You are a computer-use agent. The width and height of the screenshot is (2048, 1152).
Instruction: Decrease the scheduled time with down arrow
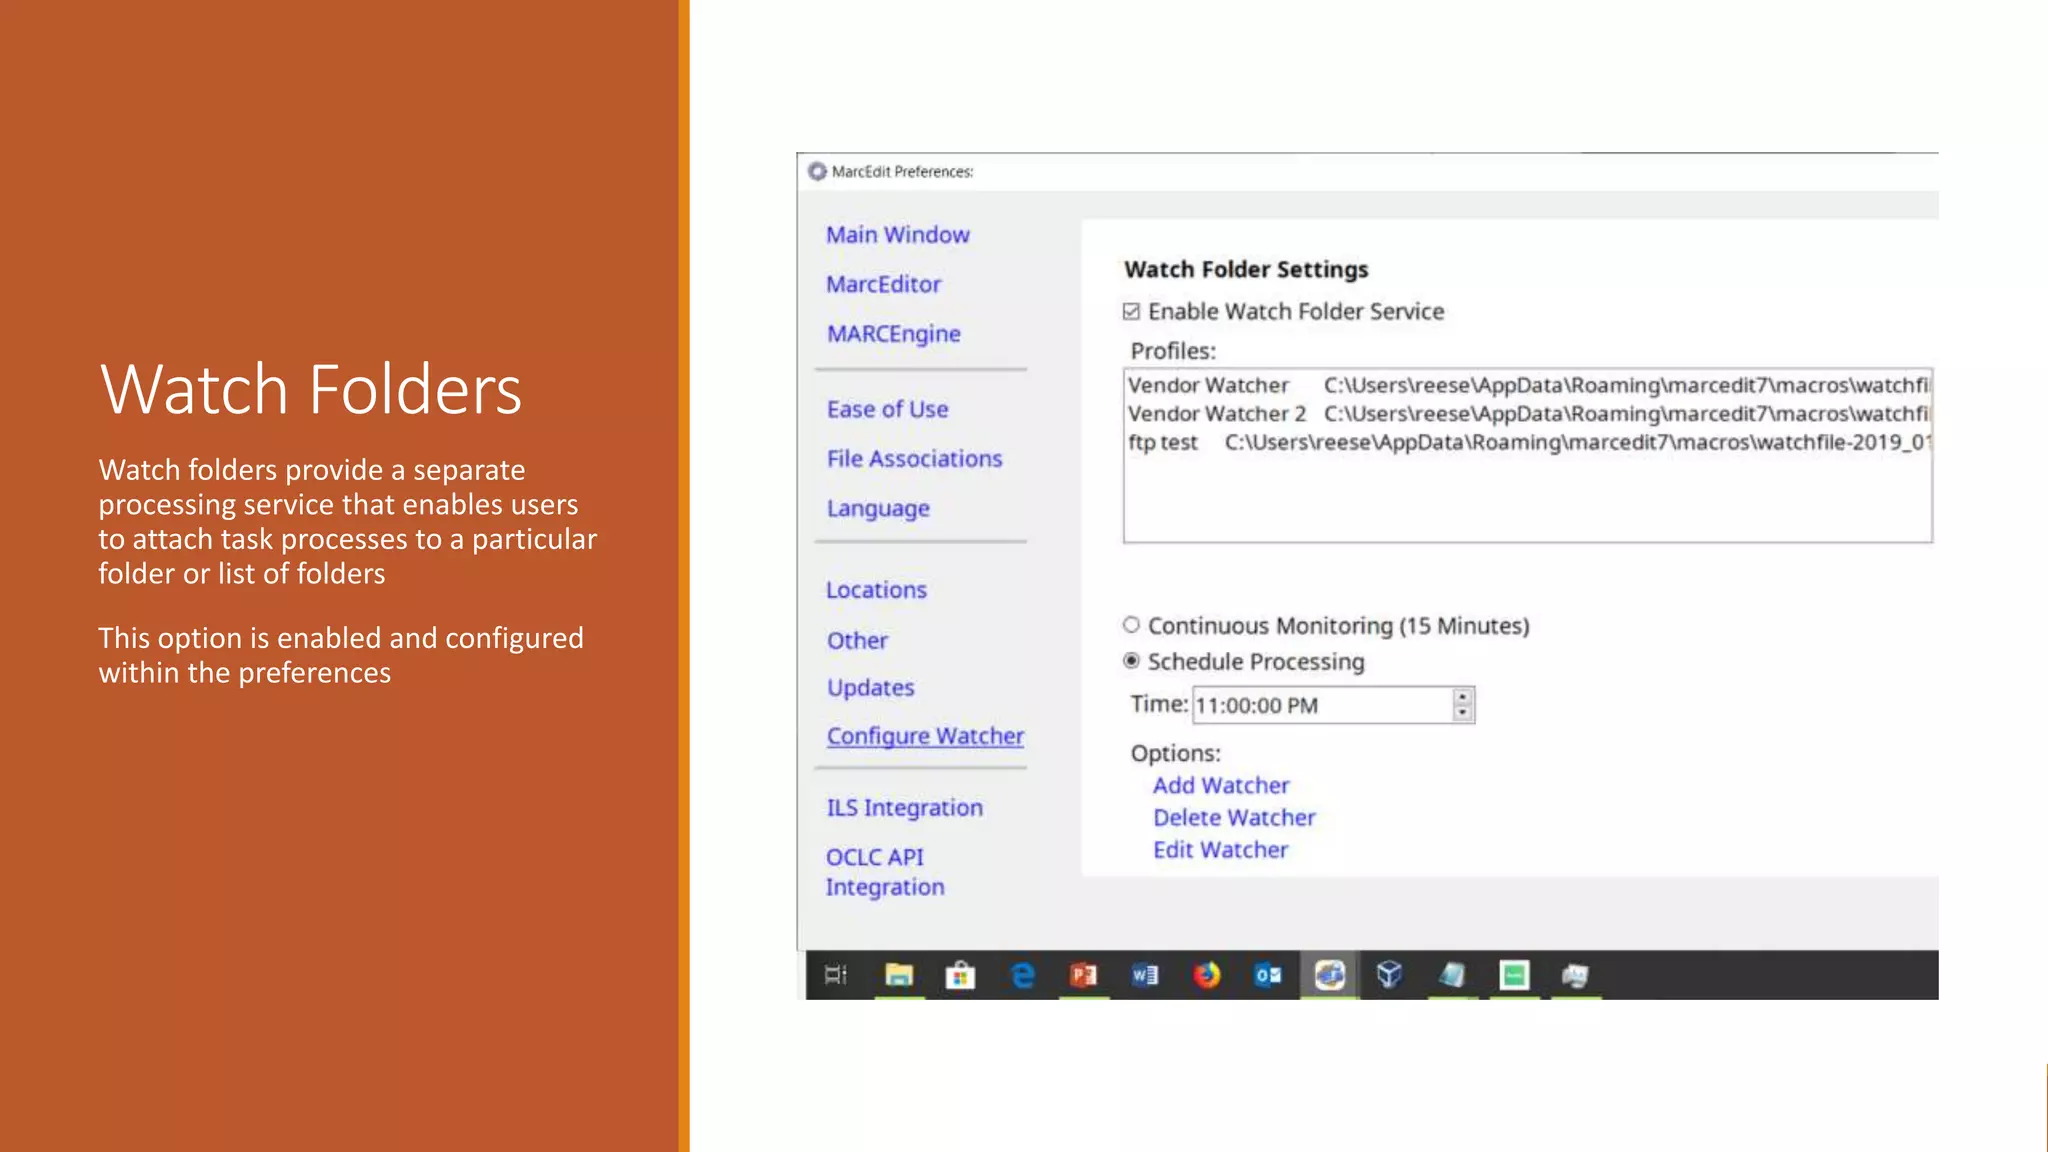coord(1462,712)
